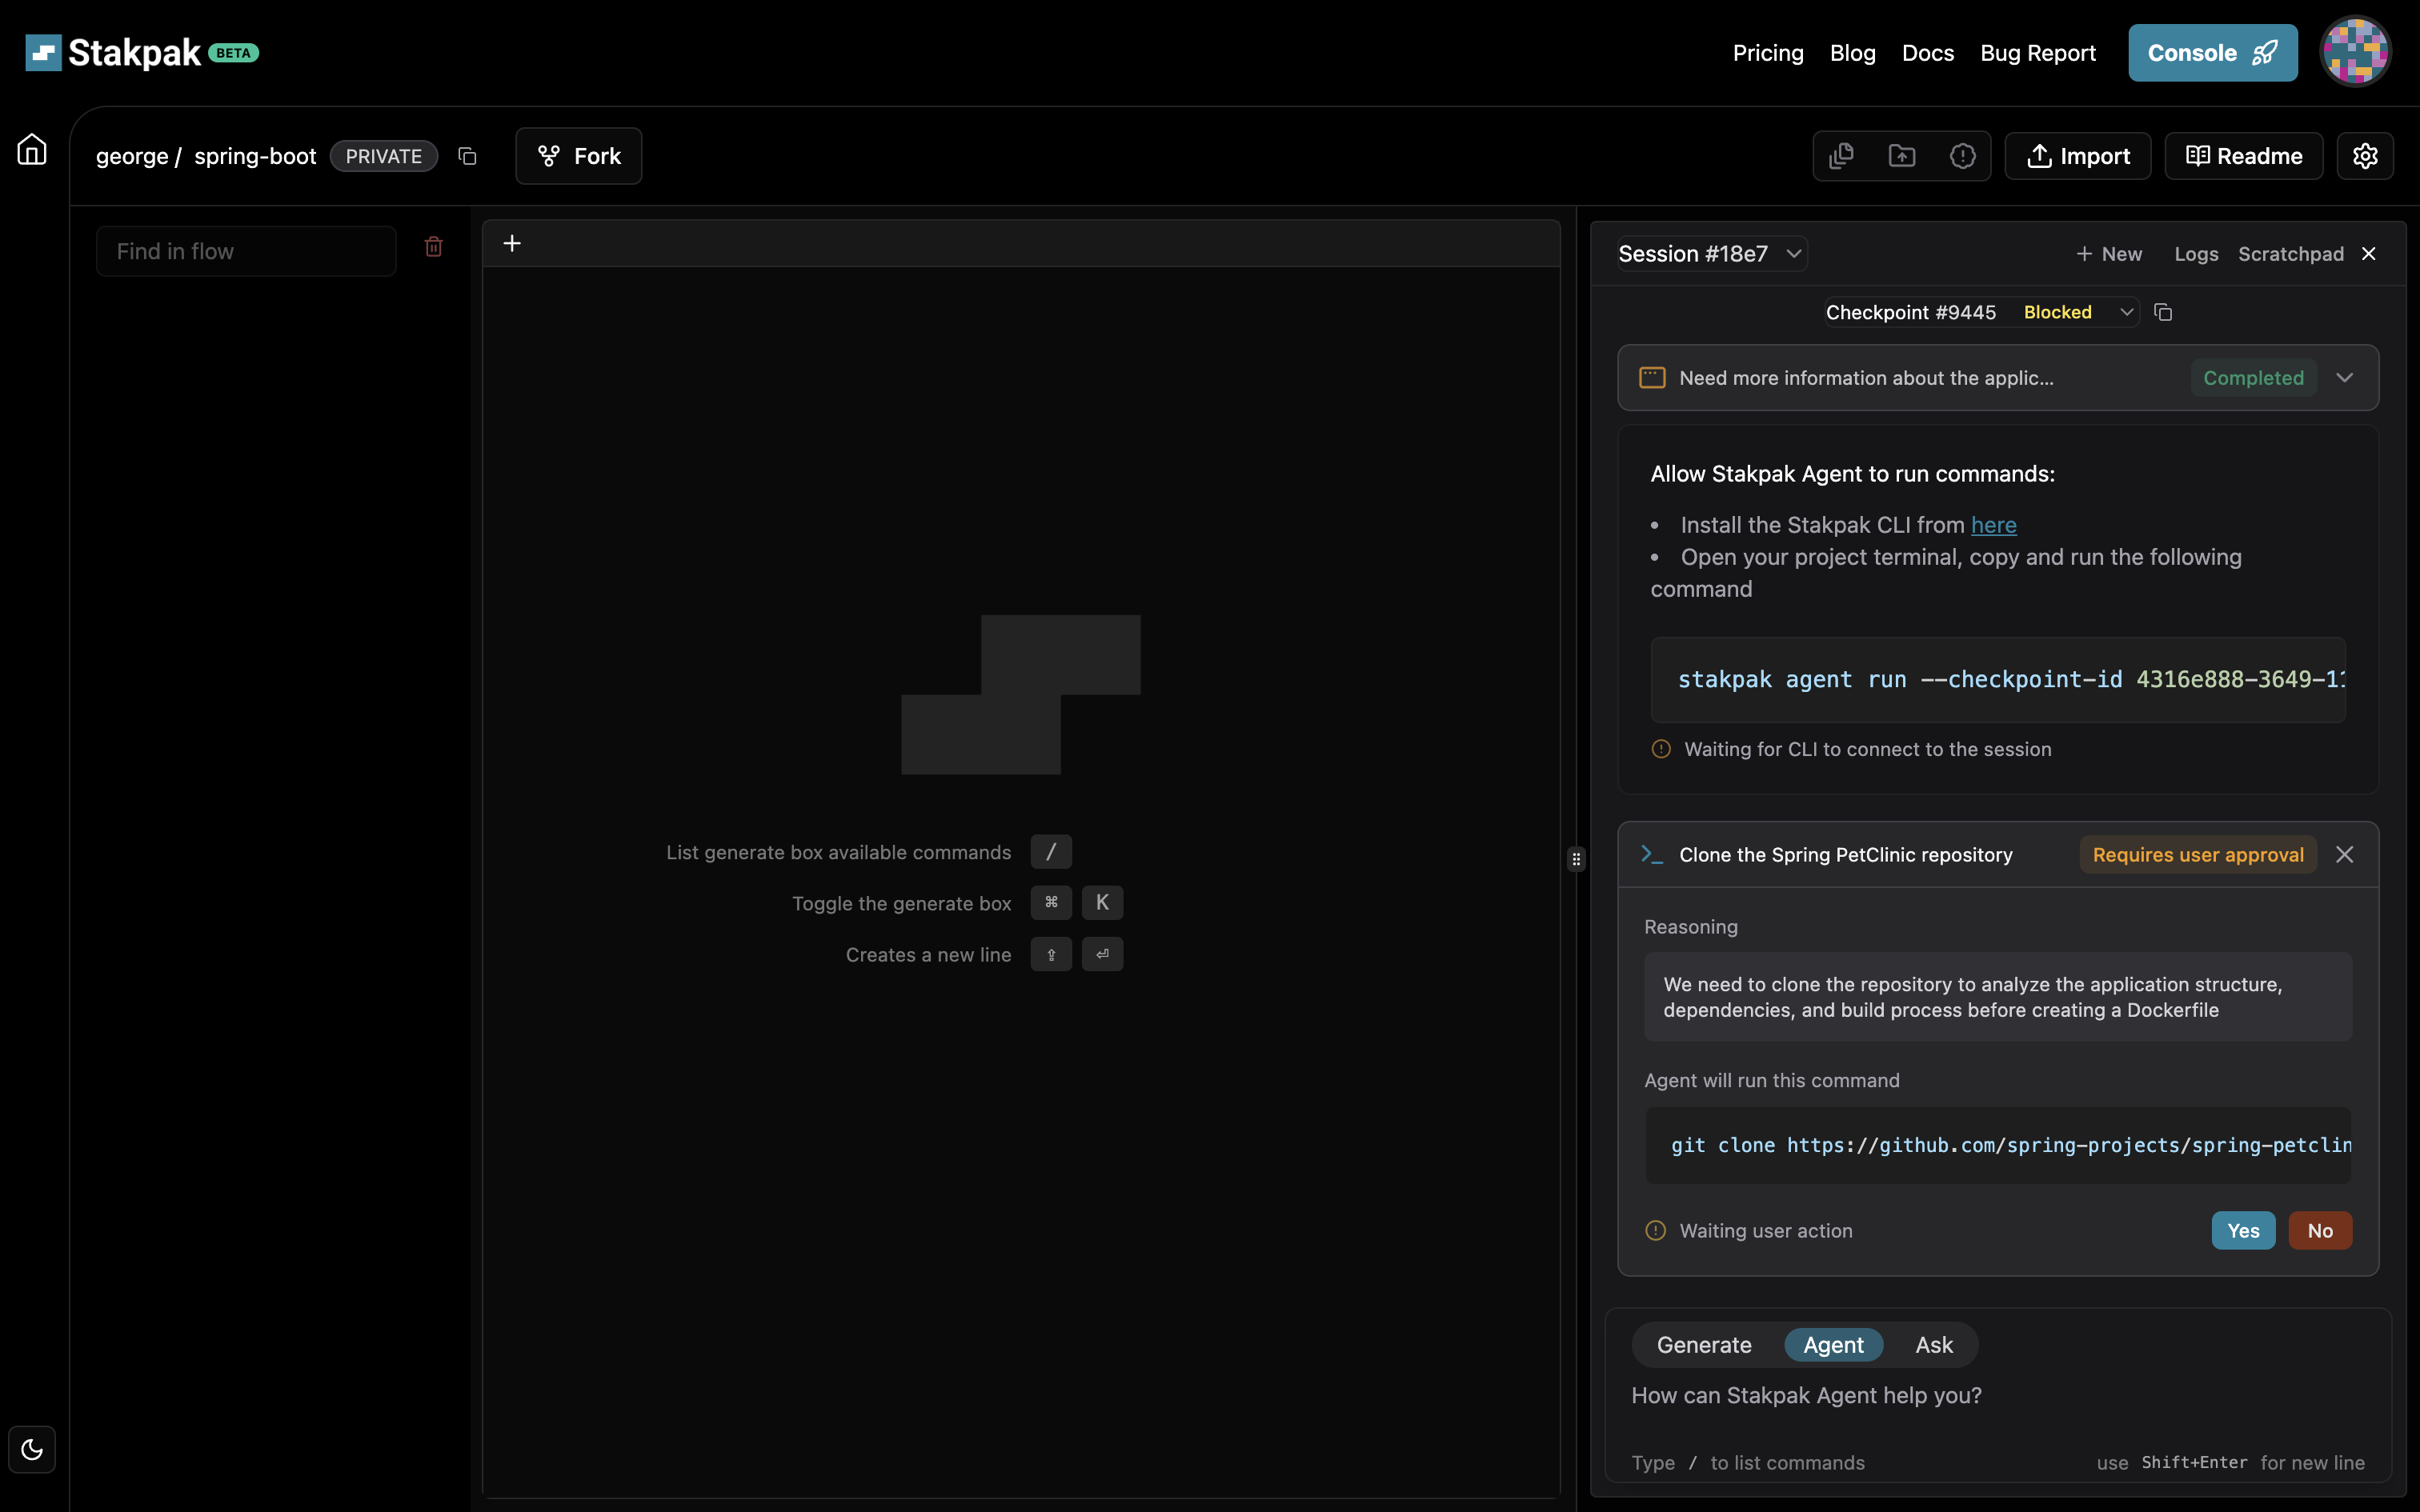The width and height of the screenshot is (2420, 1512).
Task: Open the Checkpoint #9445 Blocked dropdown
Action: pyautogui.click(x=1980, y=312)
